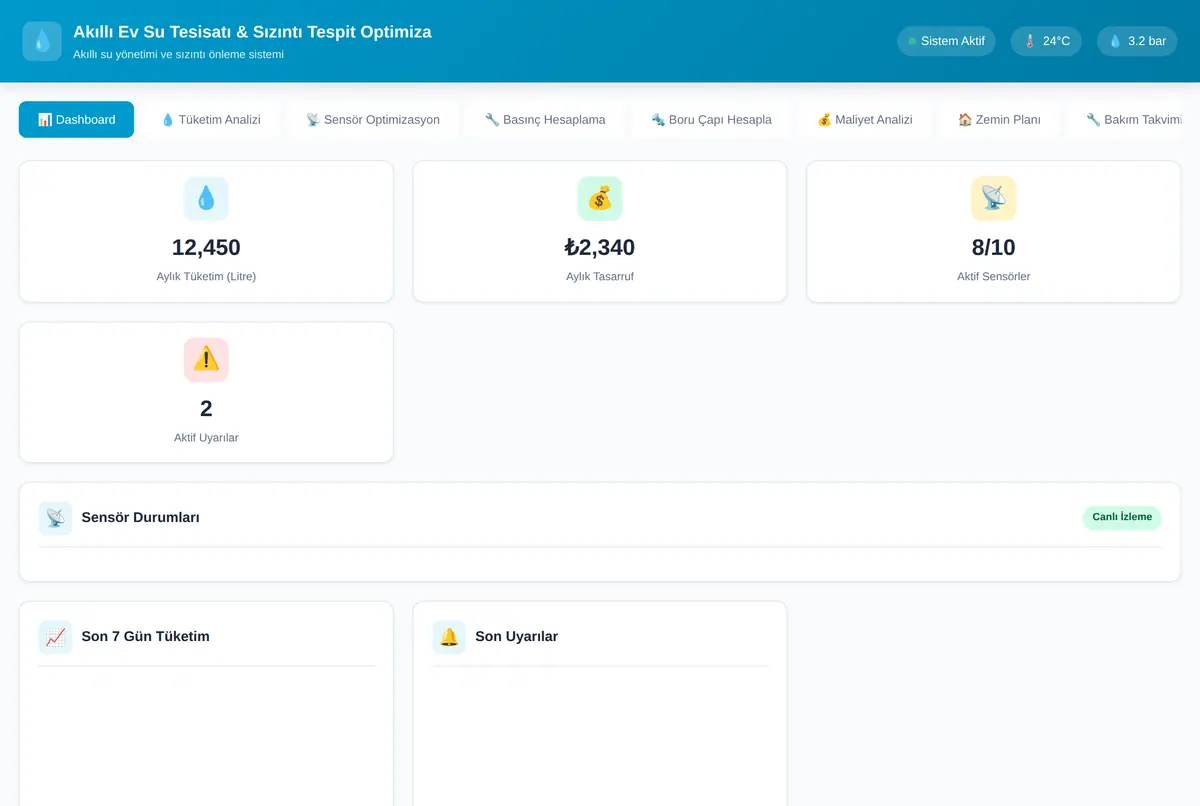Click the droplet icon above Aylık Tüketim

click(206, 199)
